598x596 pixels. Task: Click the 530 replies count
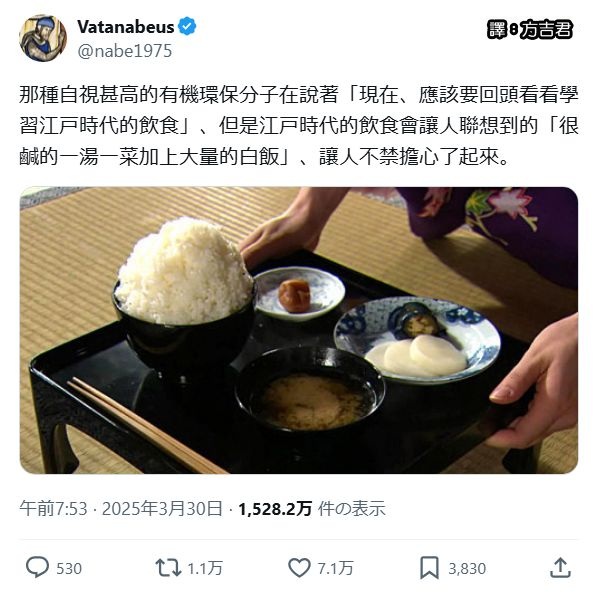pos(69,569)
